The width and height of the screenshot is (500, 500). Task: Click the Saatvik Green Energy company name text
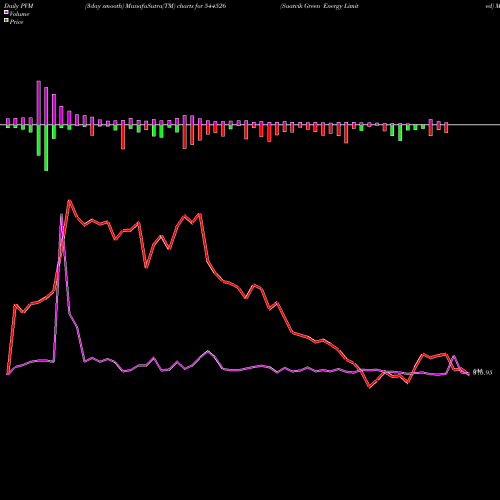pos(319,6)
